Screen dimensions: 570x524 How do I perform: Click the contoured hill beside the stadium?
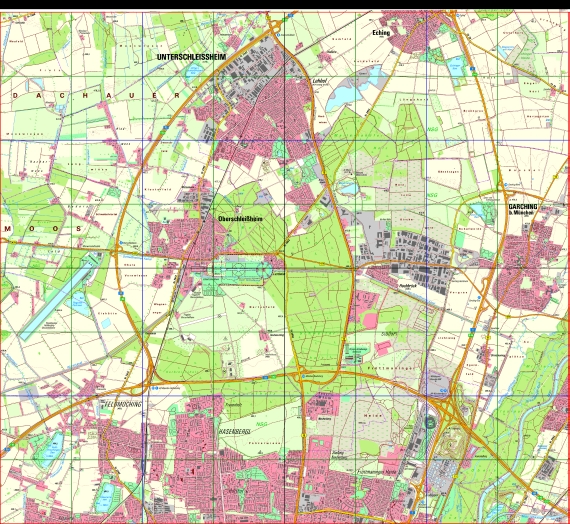(x=451, y=444)
